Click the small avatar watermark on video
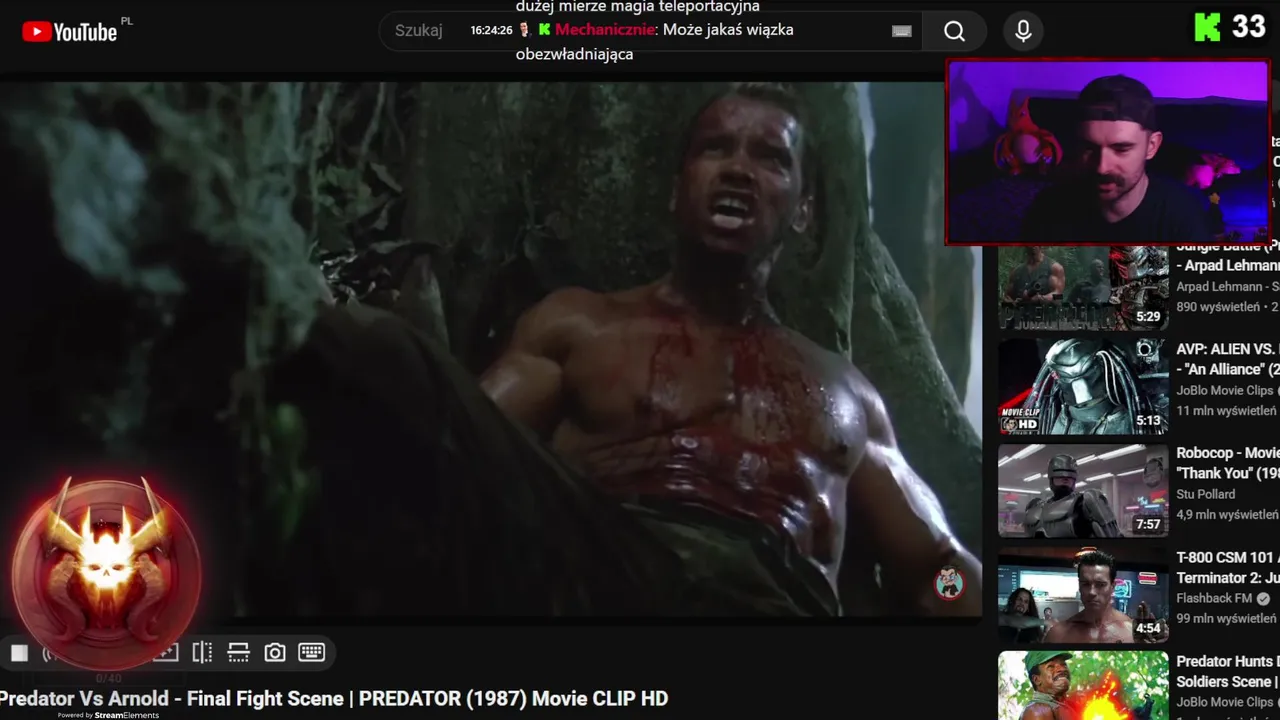This screenshot has height=720, width=1280. tap(949, 582)
